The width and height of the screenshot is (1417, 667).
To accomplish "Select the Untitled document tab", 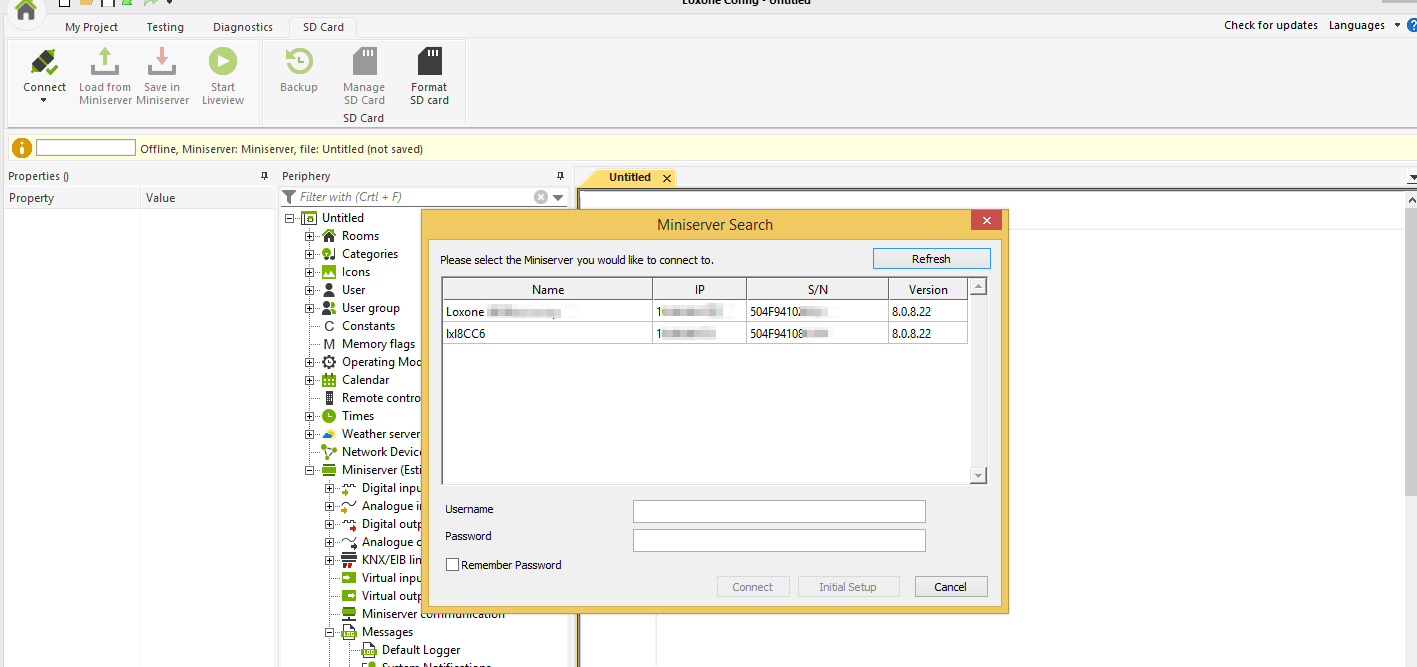I will 630,177.
